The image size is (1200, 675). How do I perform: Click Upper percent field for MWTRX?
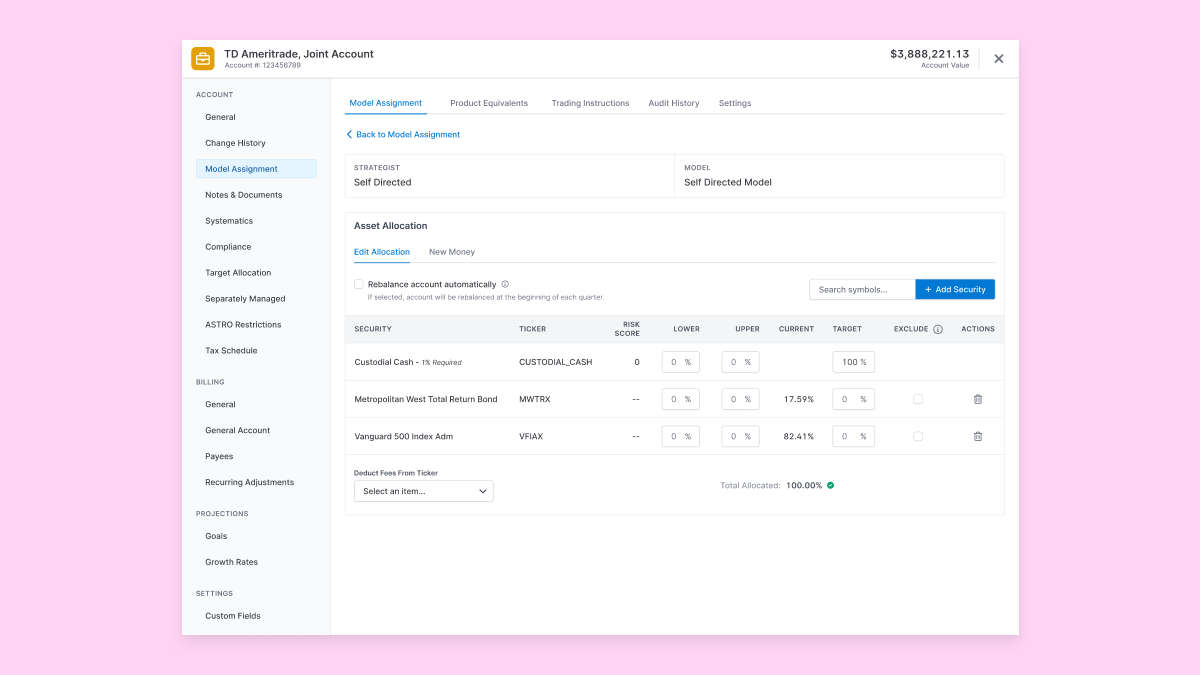[x=741, y=399]
